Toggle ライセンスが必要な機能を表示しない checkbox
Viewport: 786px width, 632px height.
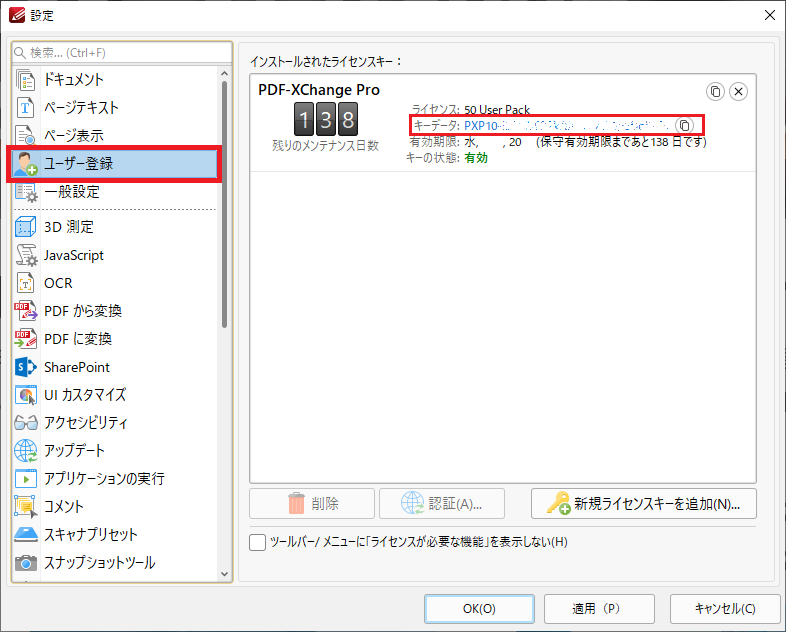point(257,542)
